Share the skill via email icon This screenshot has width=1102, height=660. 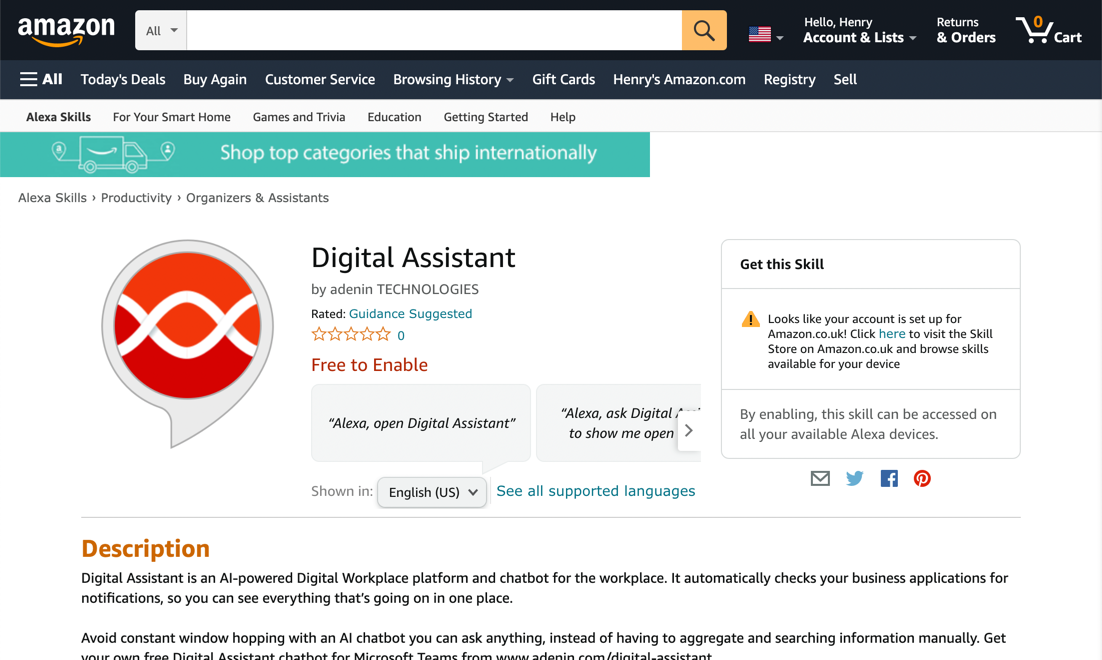(x=820, y=479)
